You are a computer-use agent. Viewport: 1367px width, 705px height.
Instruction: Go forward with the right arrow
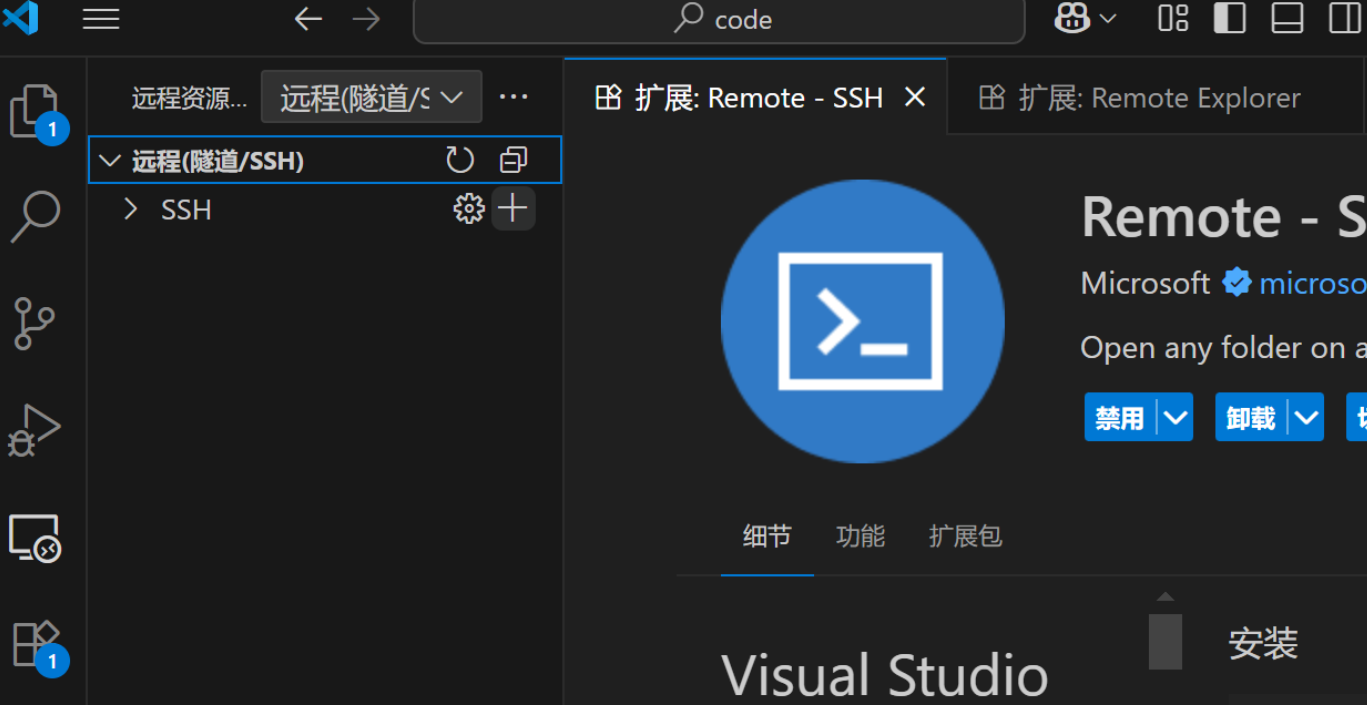(x=366, y=19)
